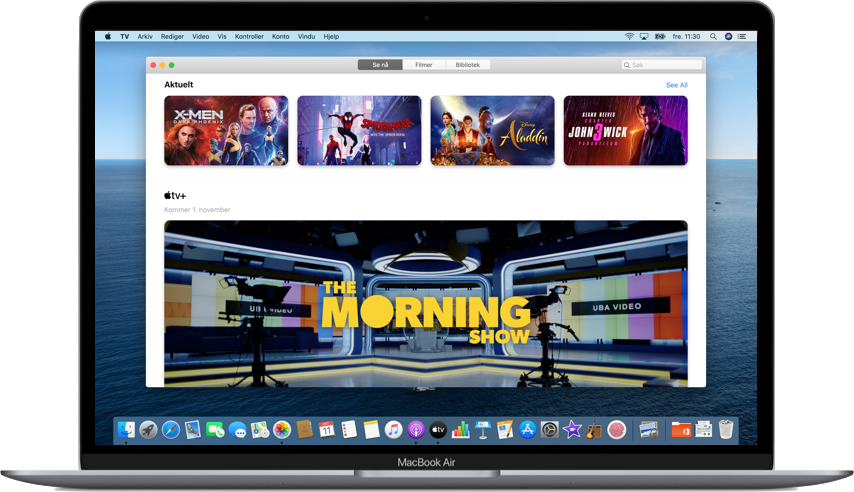Image resolution: width=854 pixels, height=492 pixels.
Task: Open the Arkiv menu
Action: coord(145,37)
